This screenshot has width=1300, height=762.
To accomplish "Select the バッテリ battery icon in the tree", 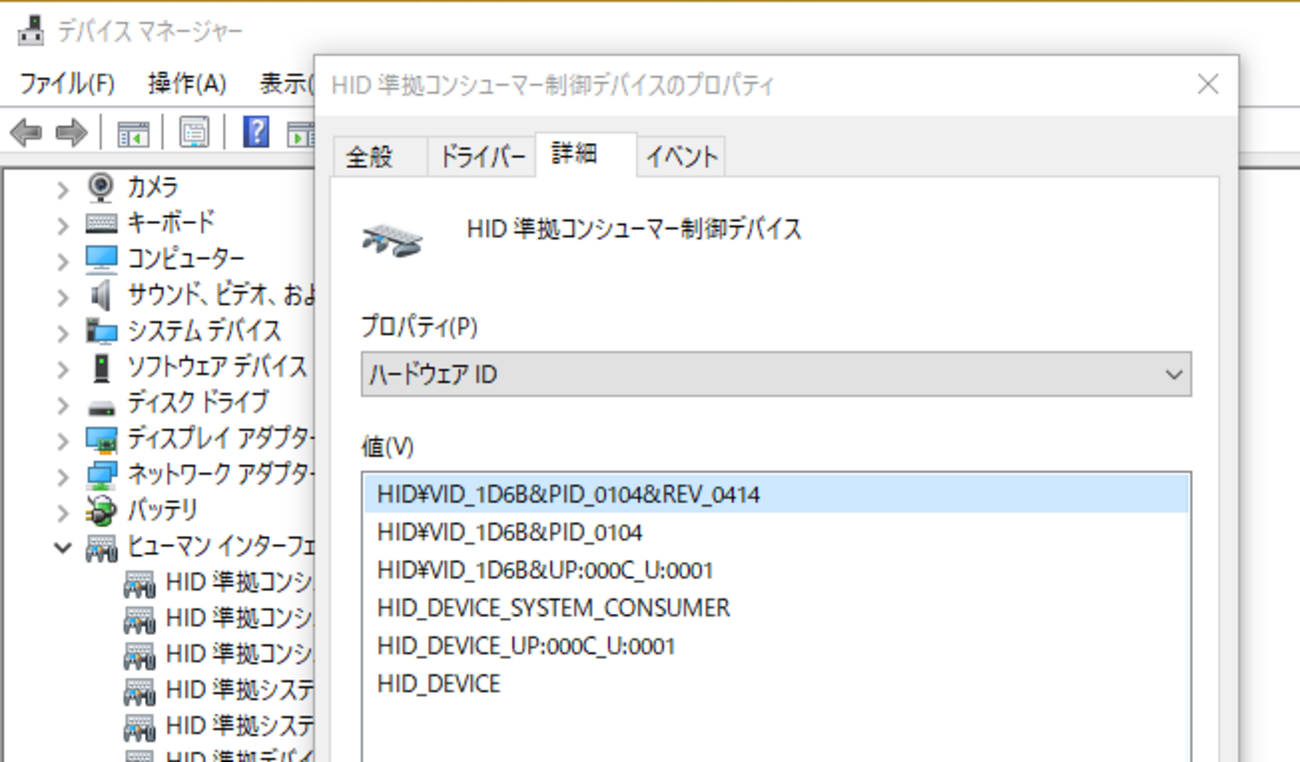I will click(101, 511).
